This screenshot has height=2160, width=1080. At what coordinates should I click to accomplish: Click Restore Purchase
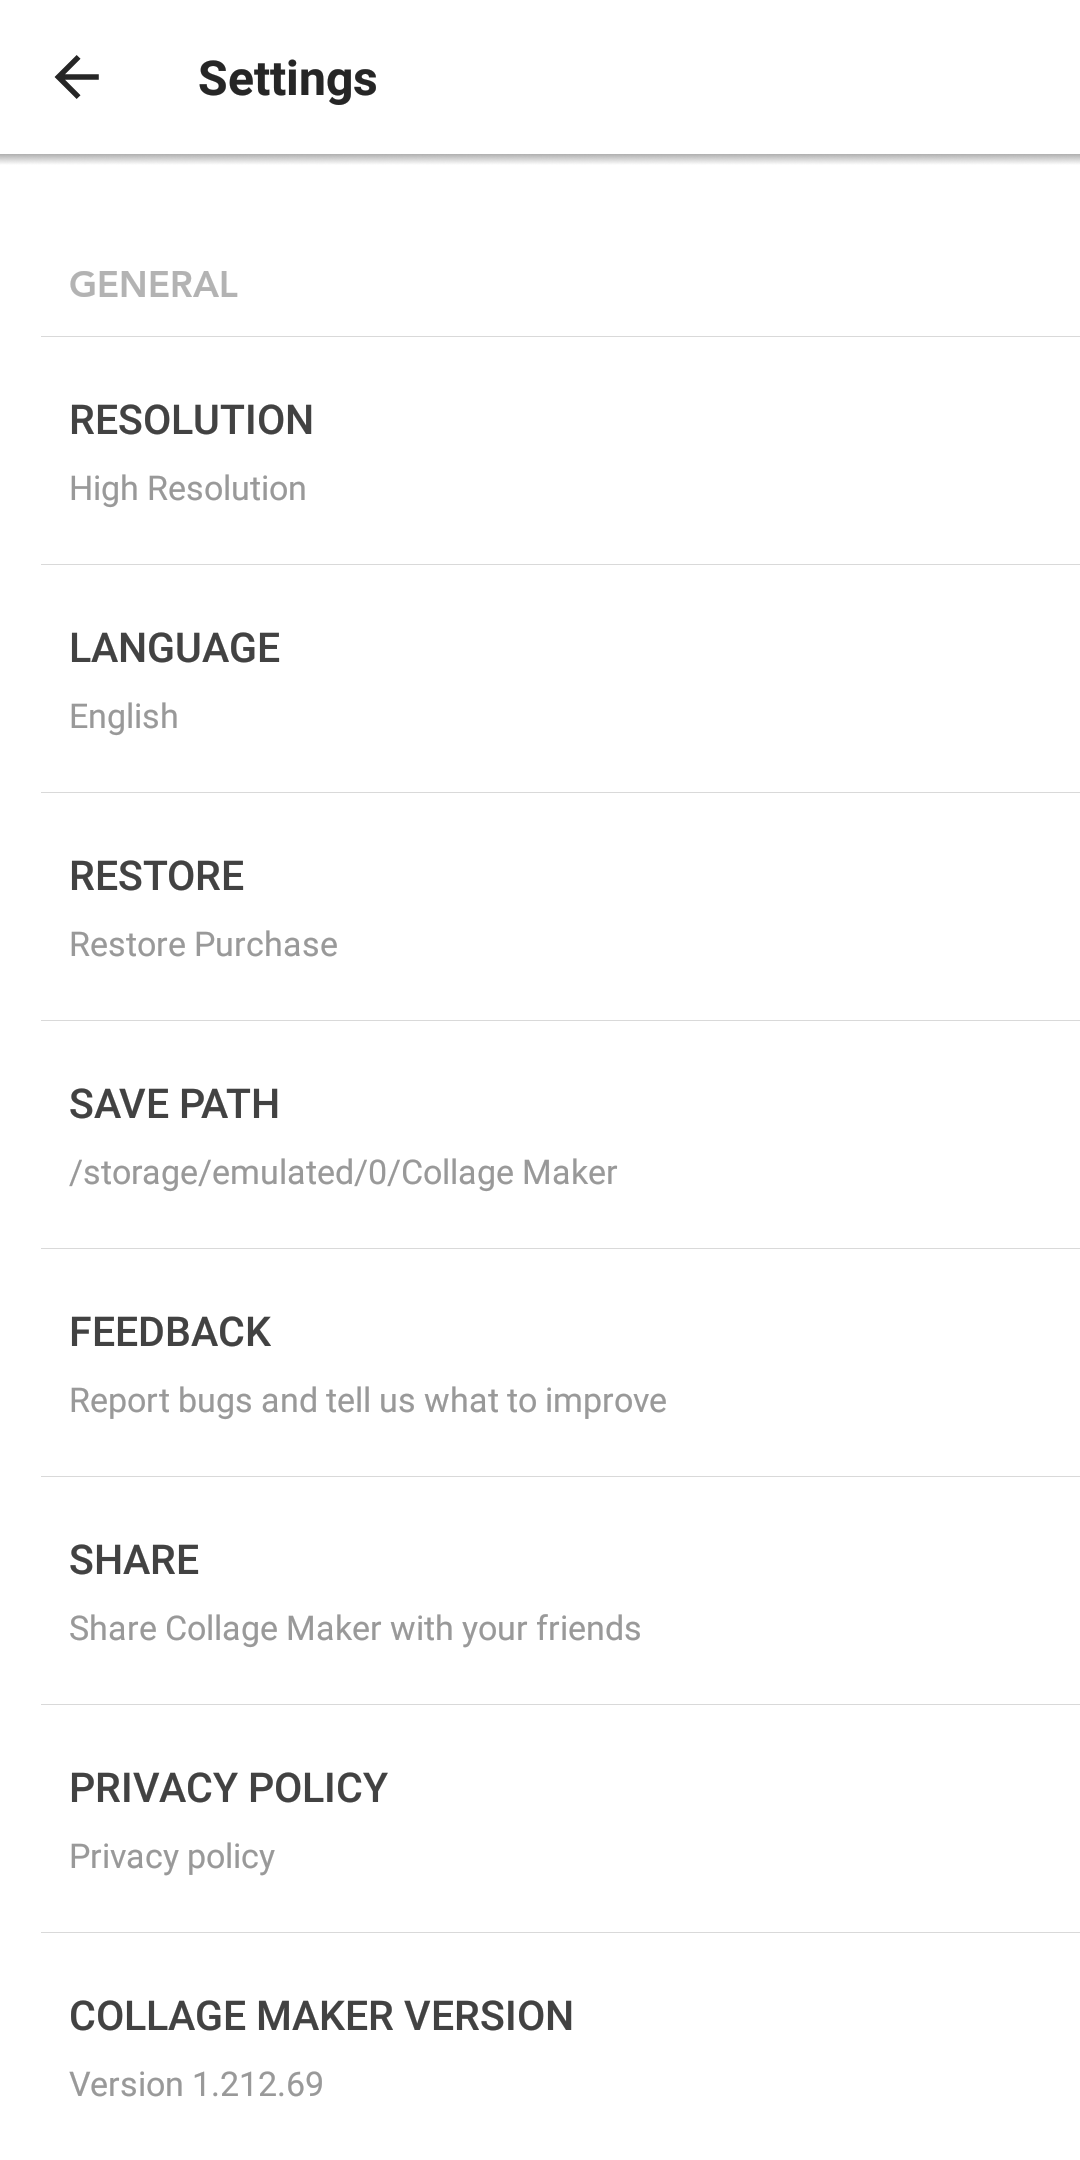click(203, 945)
